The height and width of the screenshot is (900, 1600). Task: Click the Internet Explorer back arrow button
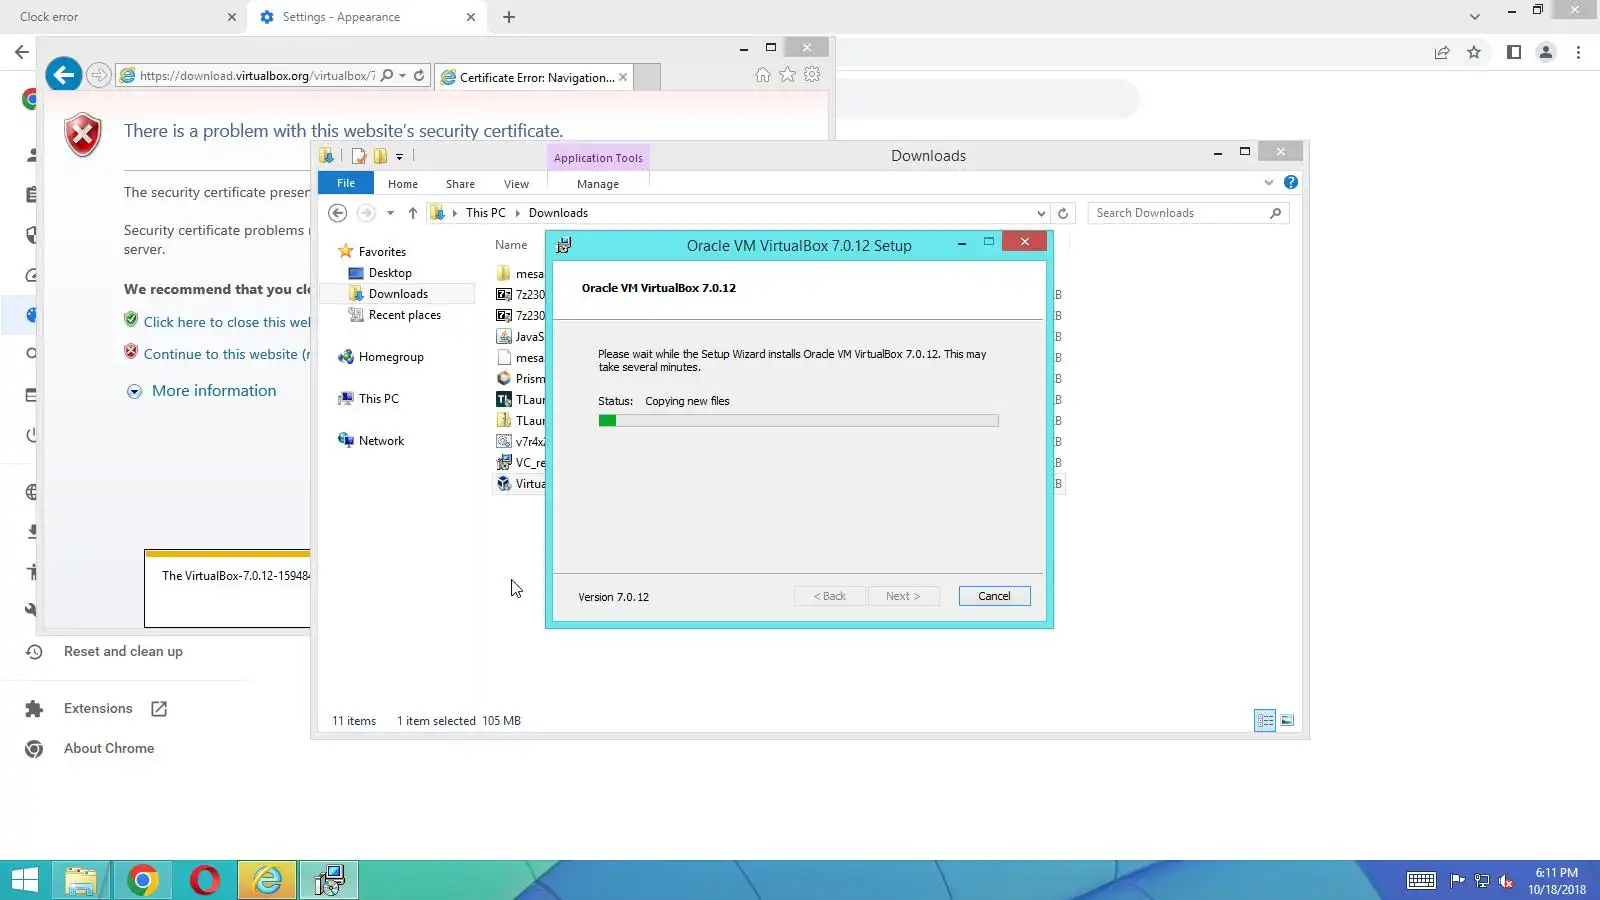63,75
